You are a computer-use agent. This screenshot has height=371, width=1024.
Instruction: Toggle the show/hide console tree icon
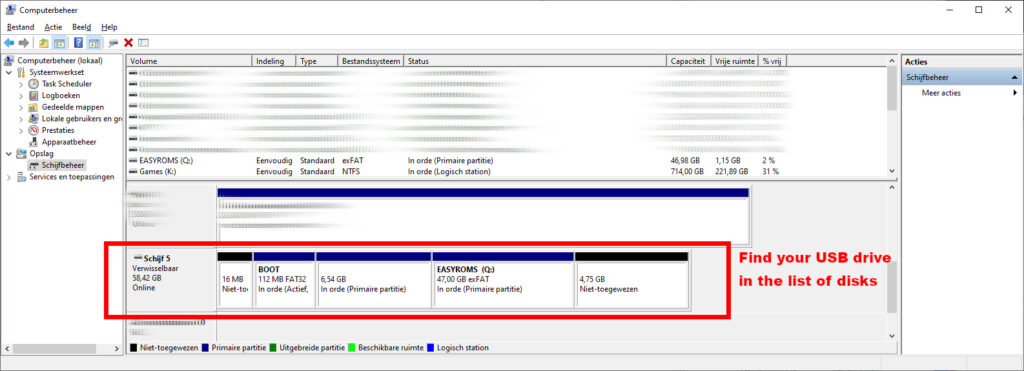[x=59, y=42]
